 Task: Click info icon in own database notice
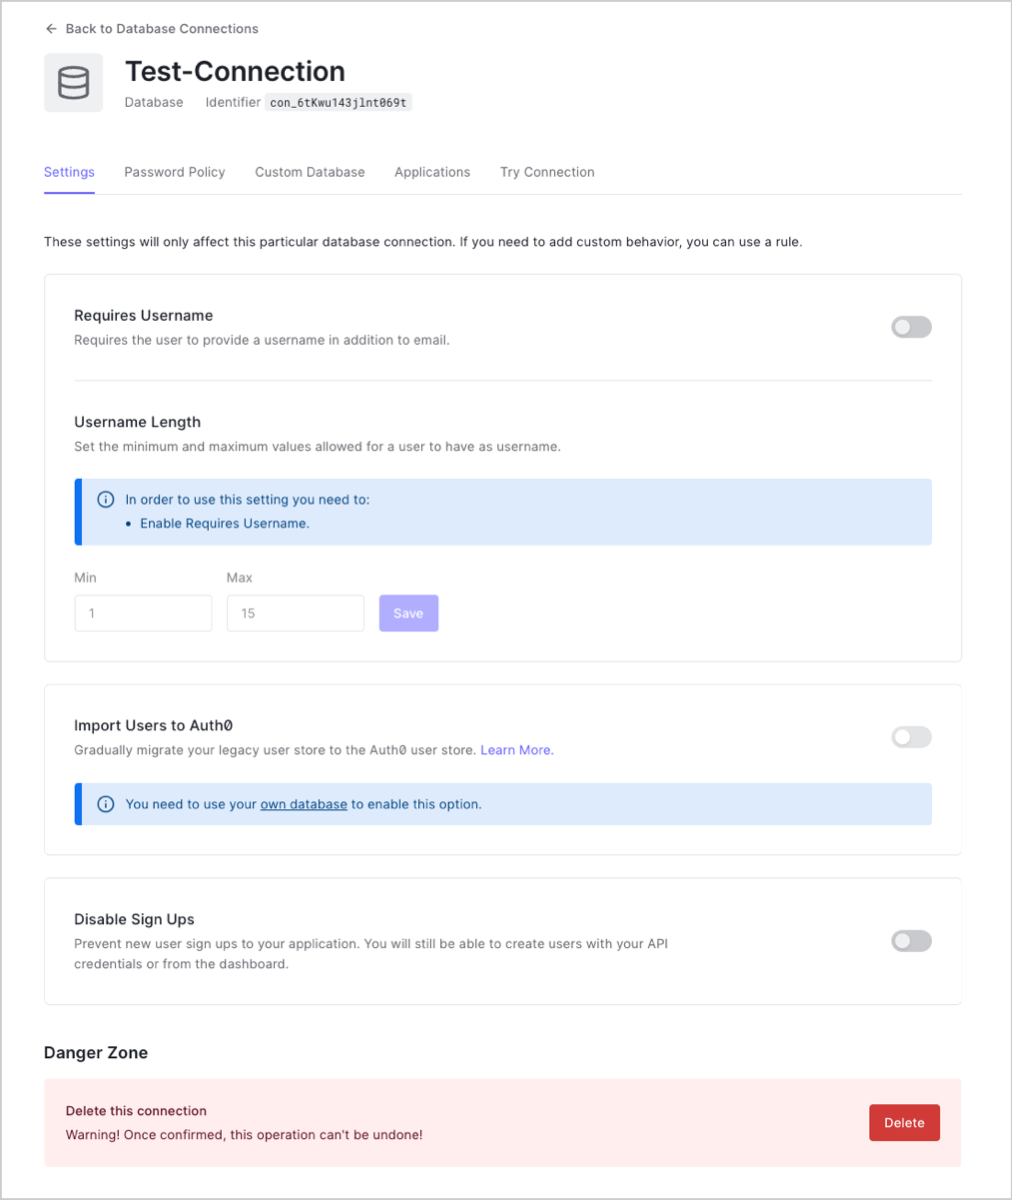(x=105, y=804)
